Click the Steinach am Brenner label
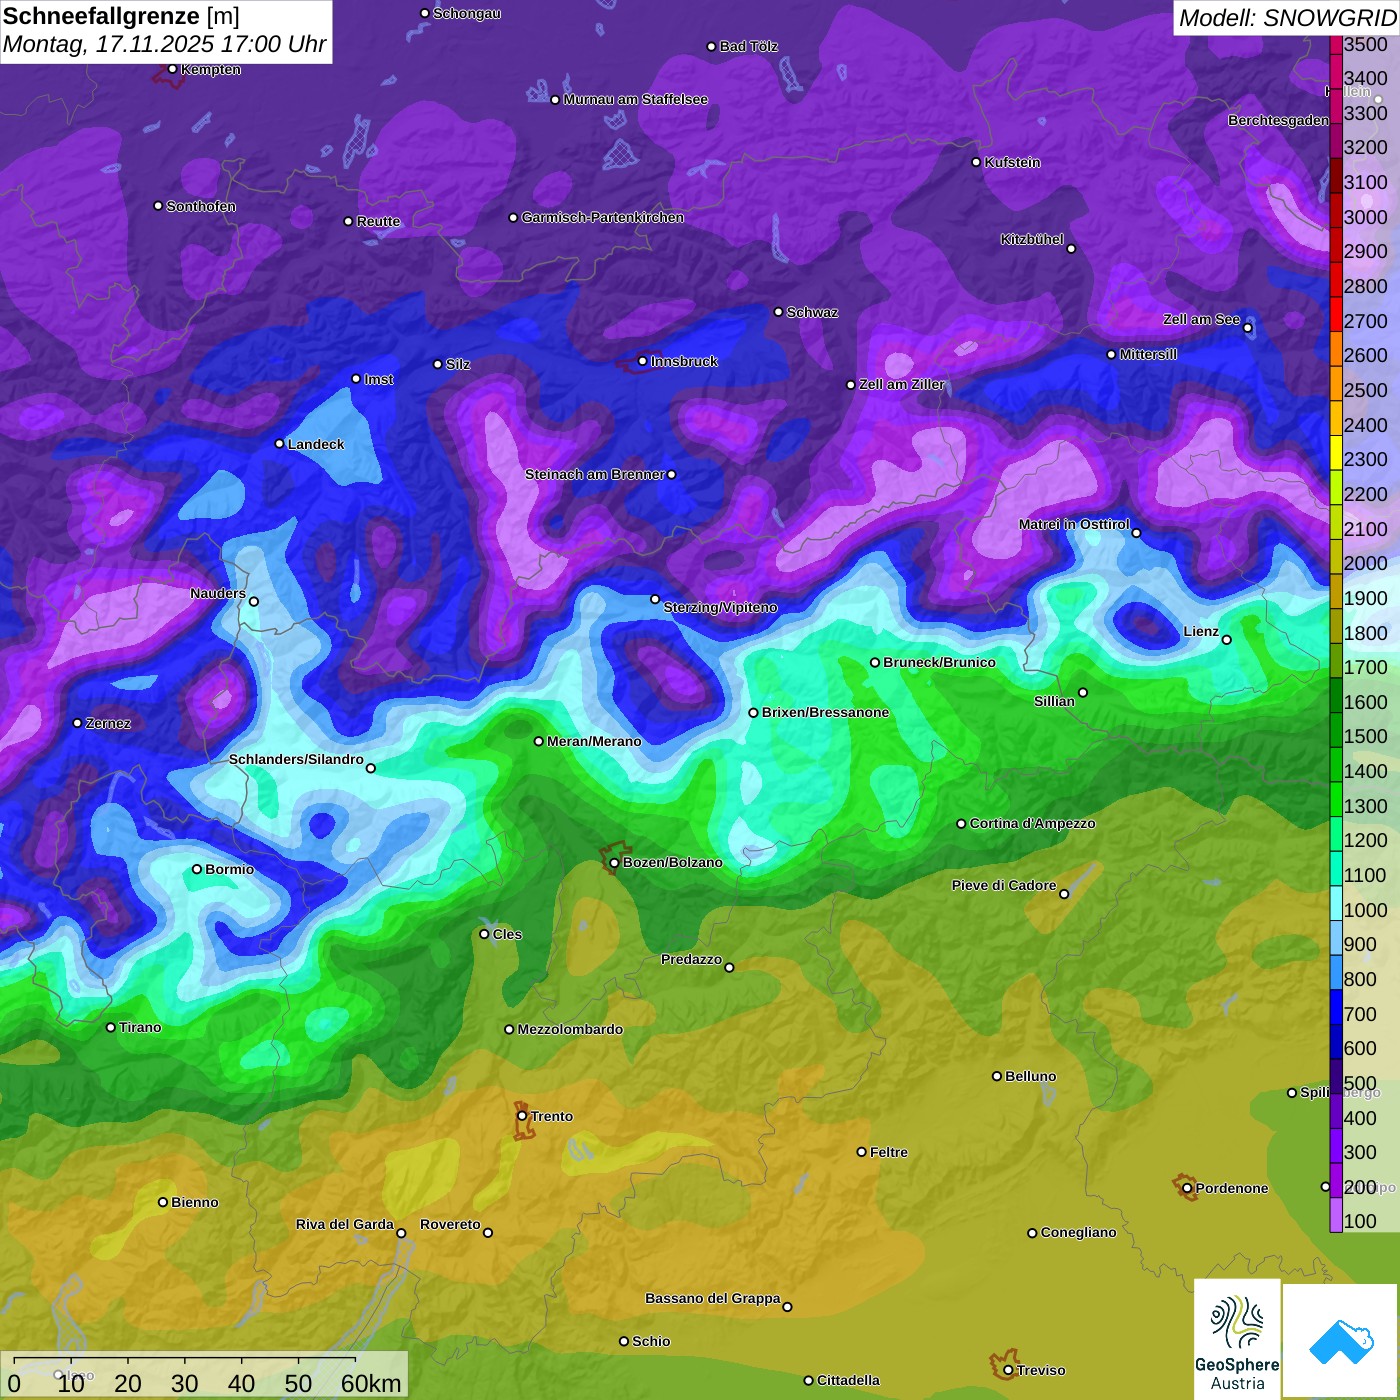Viewport: 1400px width, 1400px height. point(594,474)
